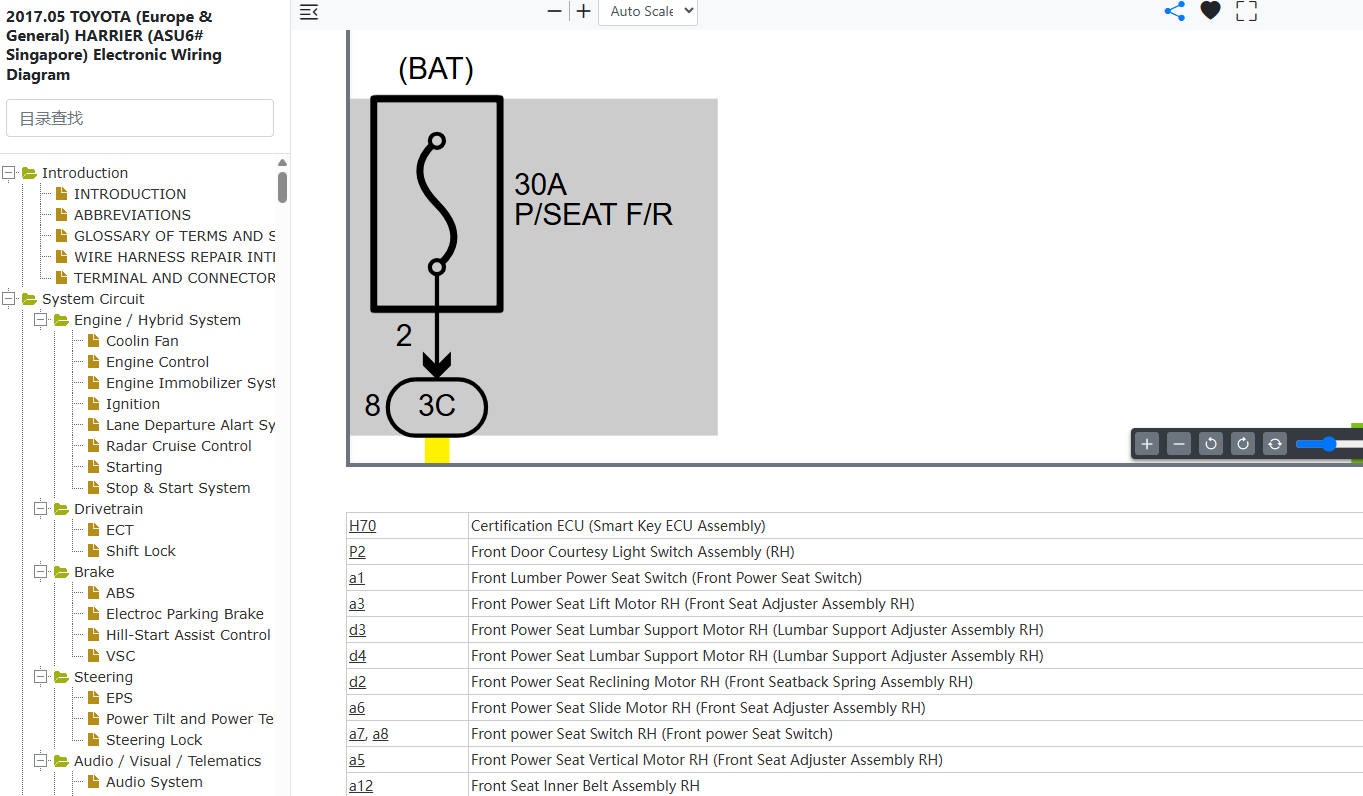This screenshot has height=796, width=1363.
Task: Collapse the Drivetrain tree node
Action: coord(41,509)
